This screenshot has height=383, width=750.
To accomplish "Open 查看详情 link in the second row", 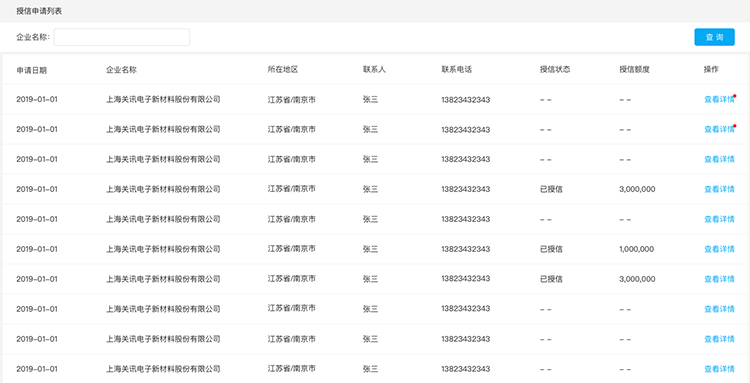I will click(x=719, y=129).
